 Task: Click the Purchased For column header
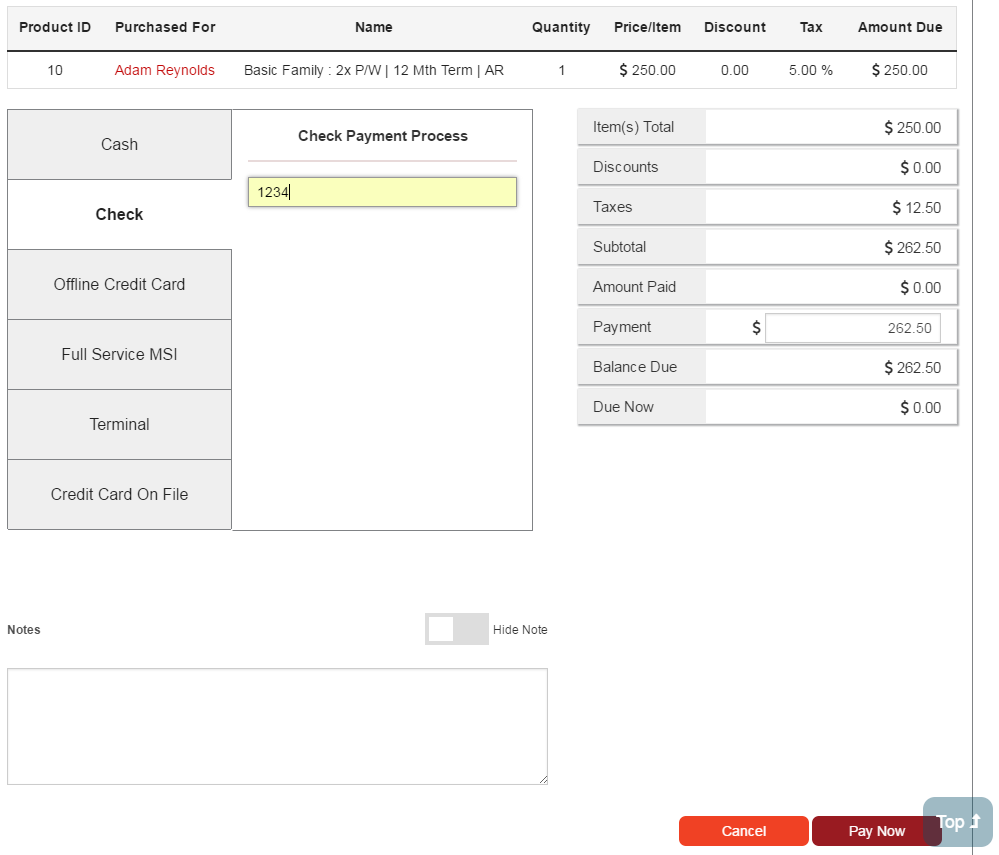165,28
